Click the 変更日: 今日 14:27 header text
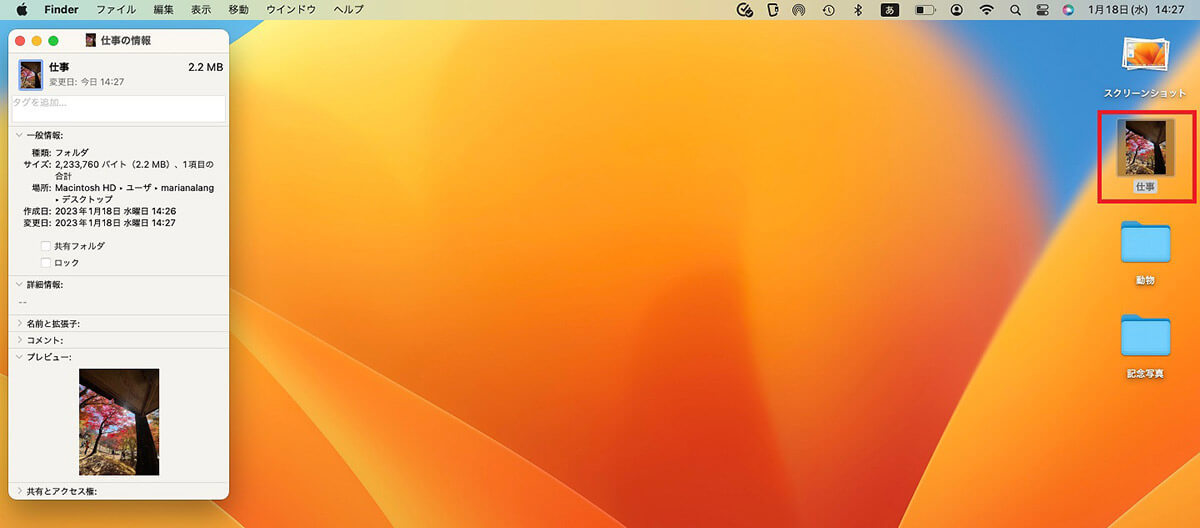 click(x=87, y=82)
